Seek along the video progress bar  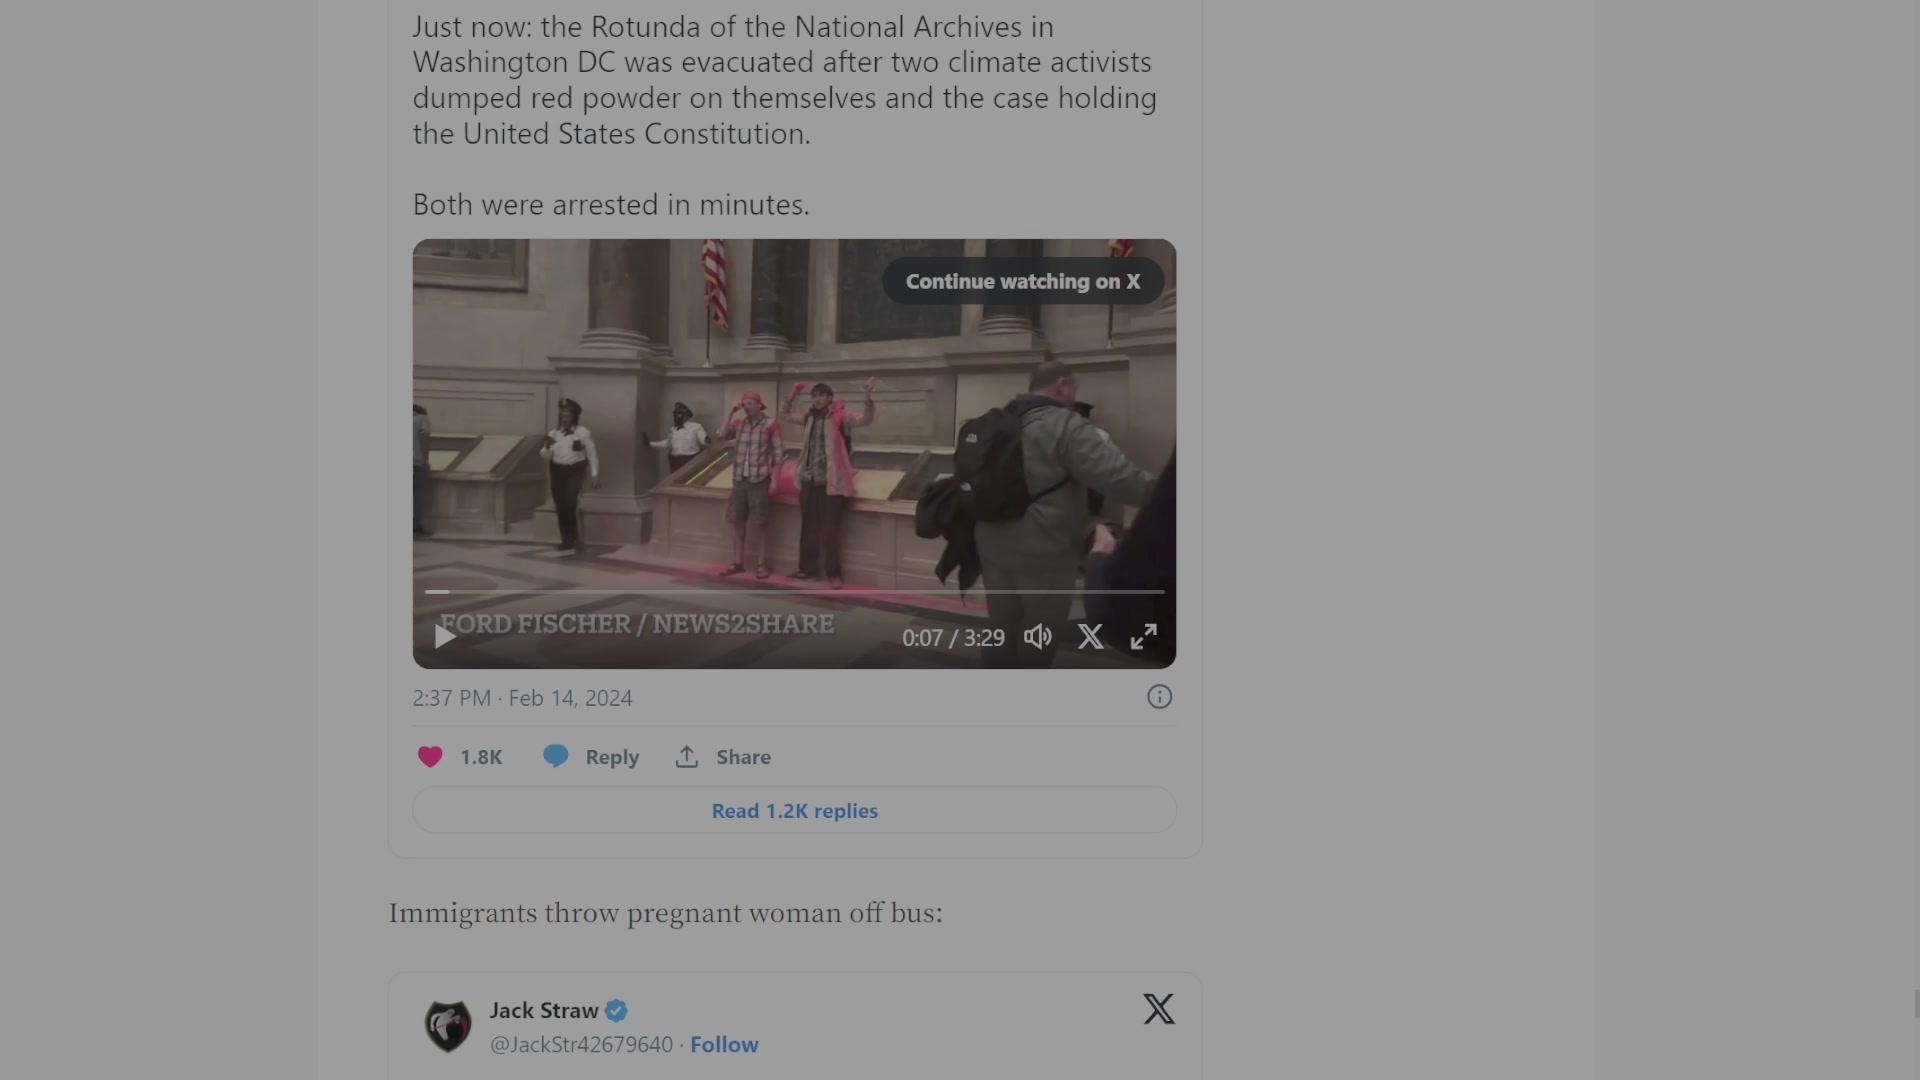tap(795, 592)
